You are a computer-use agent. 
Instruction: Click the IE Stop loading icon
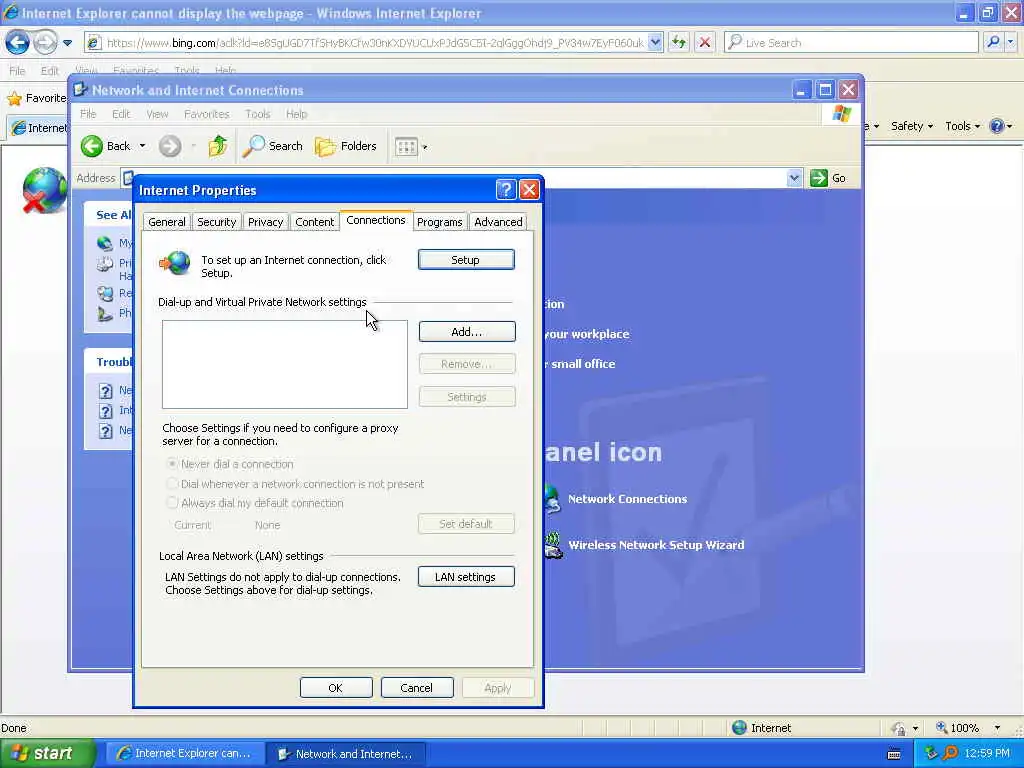point(705,42)
